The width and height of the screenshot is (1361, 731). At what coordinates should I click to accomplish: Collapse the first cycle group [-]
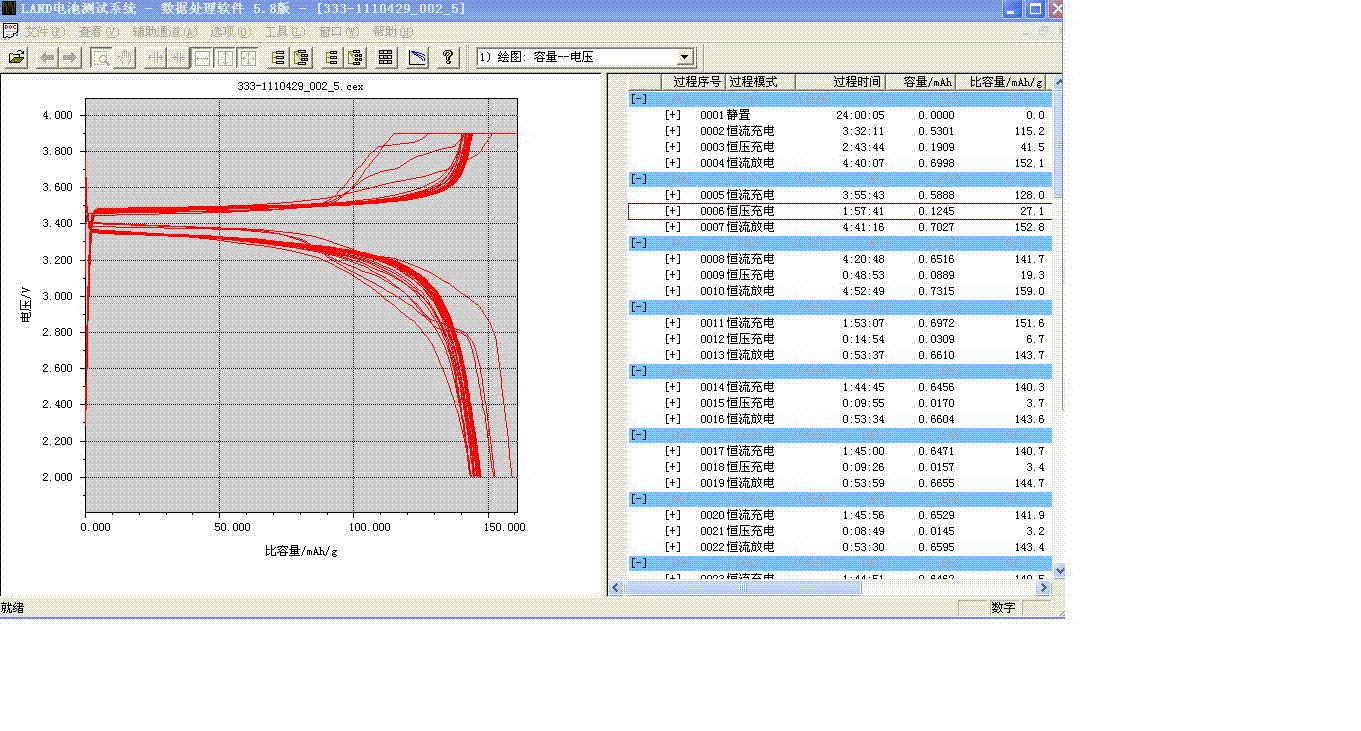click(637, 99)
